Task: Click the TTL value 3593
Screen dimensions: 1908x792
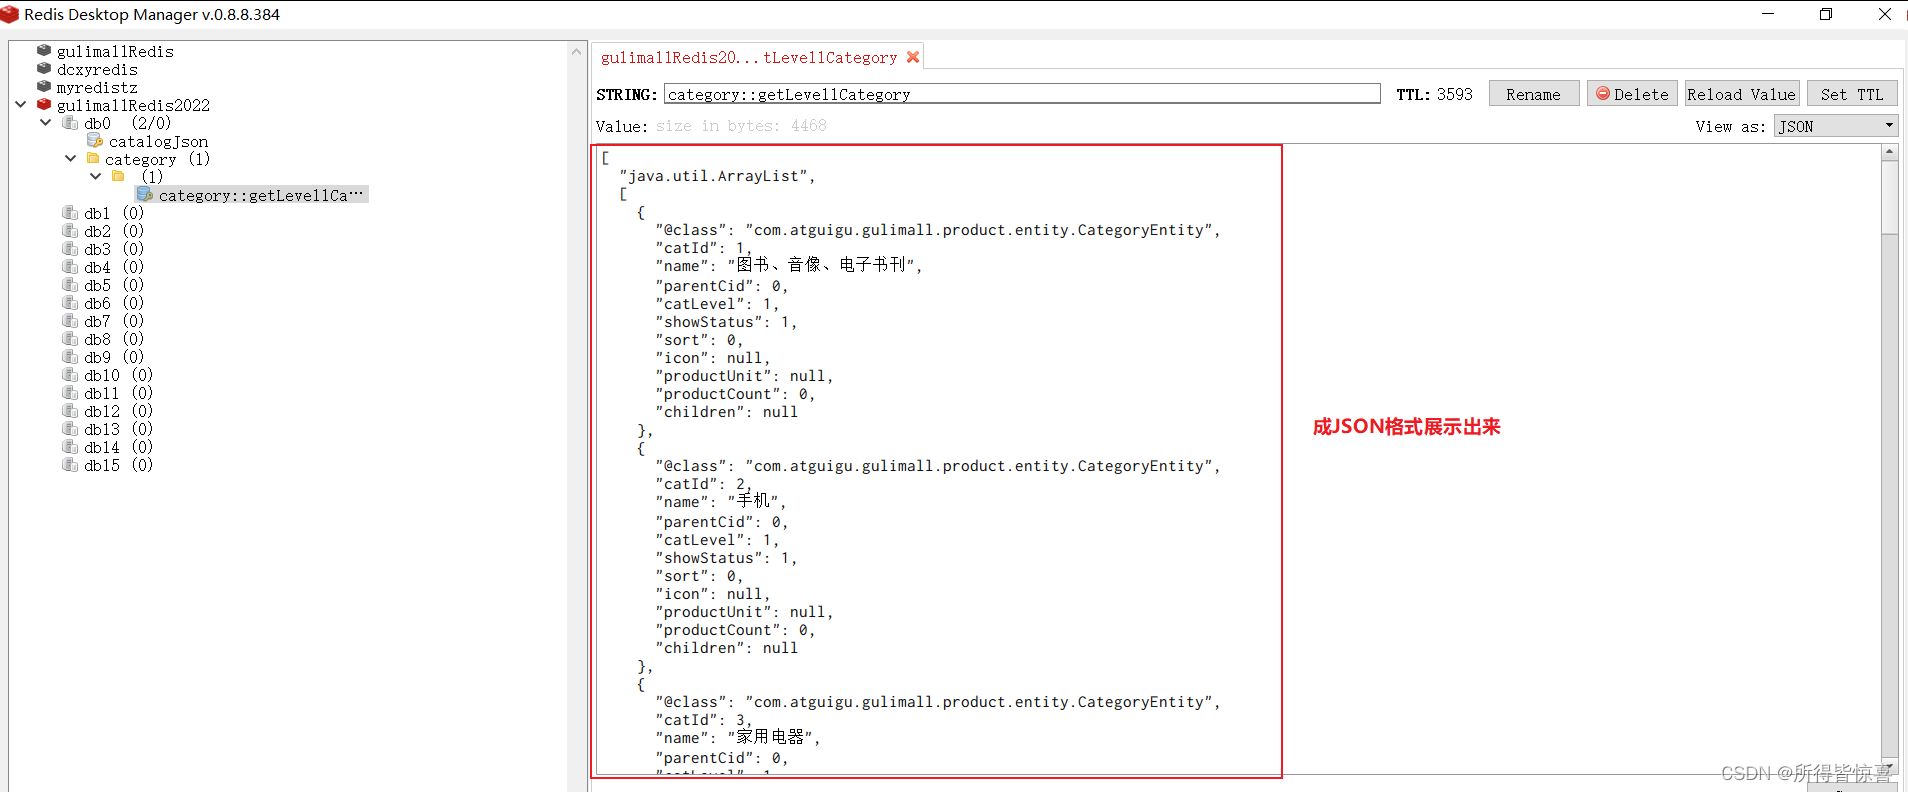Action: (1455, 94)
